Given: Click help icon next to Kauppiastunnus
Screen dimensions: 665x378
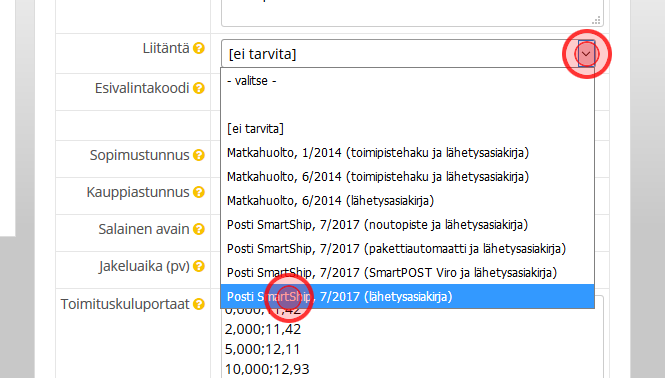Looking at the screenshot, I should pyautogui.click(x=198, y=192).
